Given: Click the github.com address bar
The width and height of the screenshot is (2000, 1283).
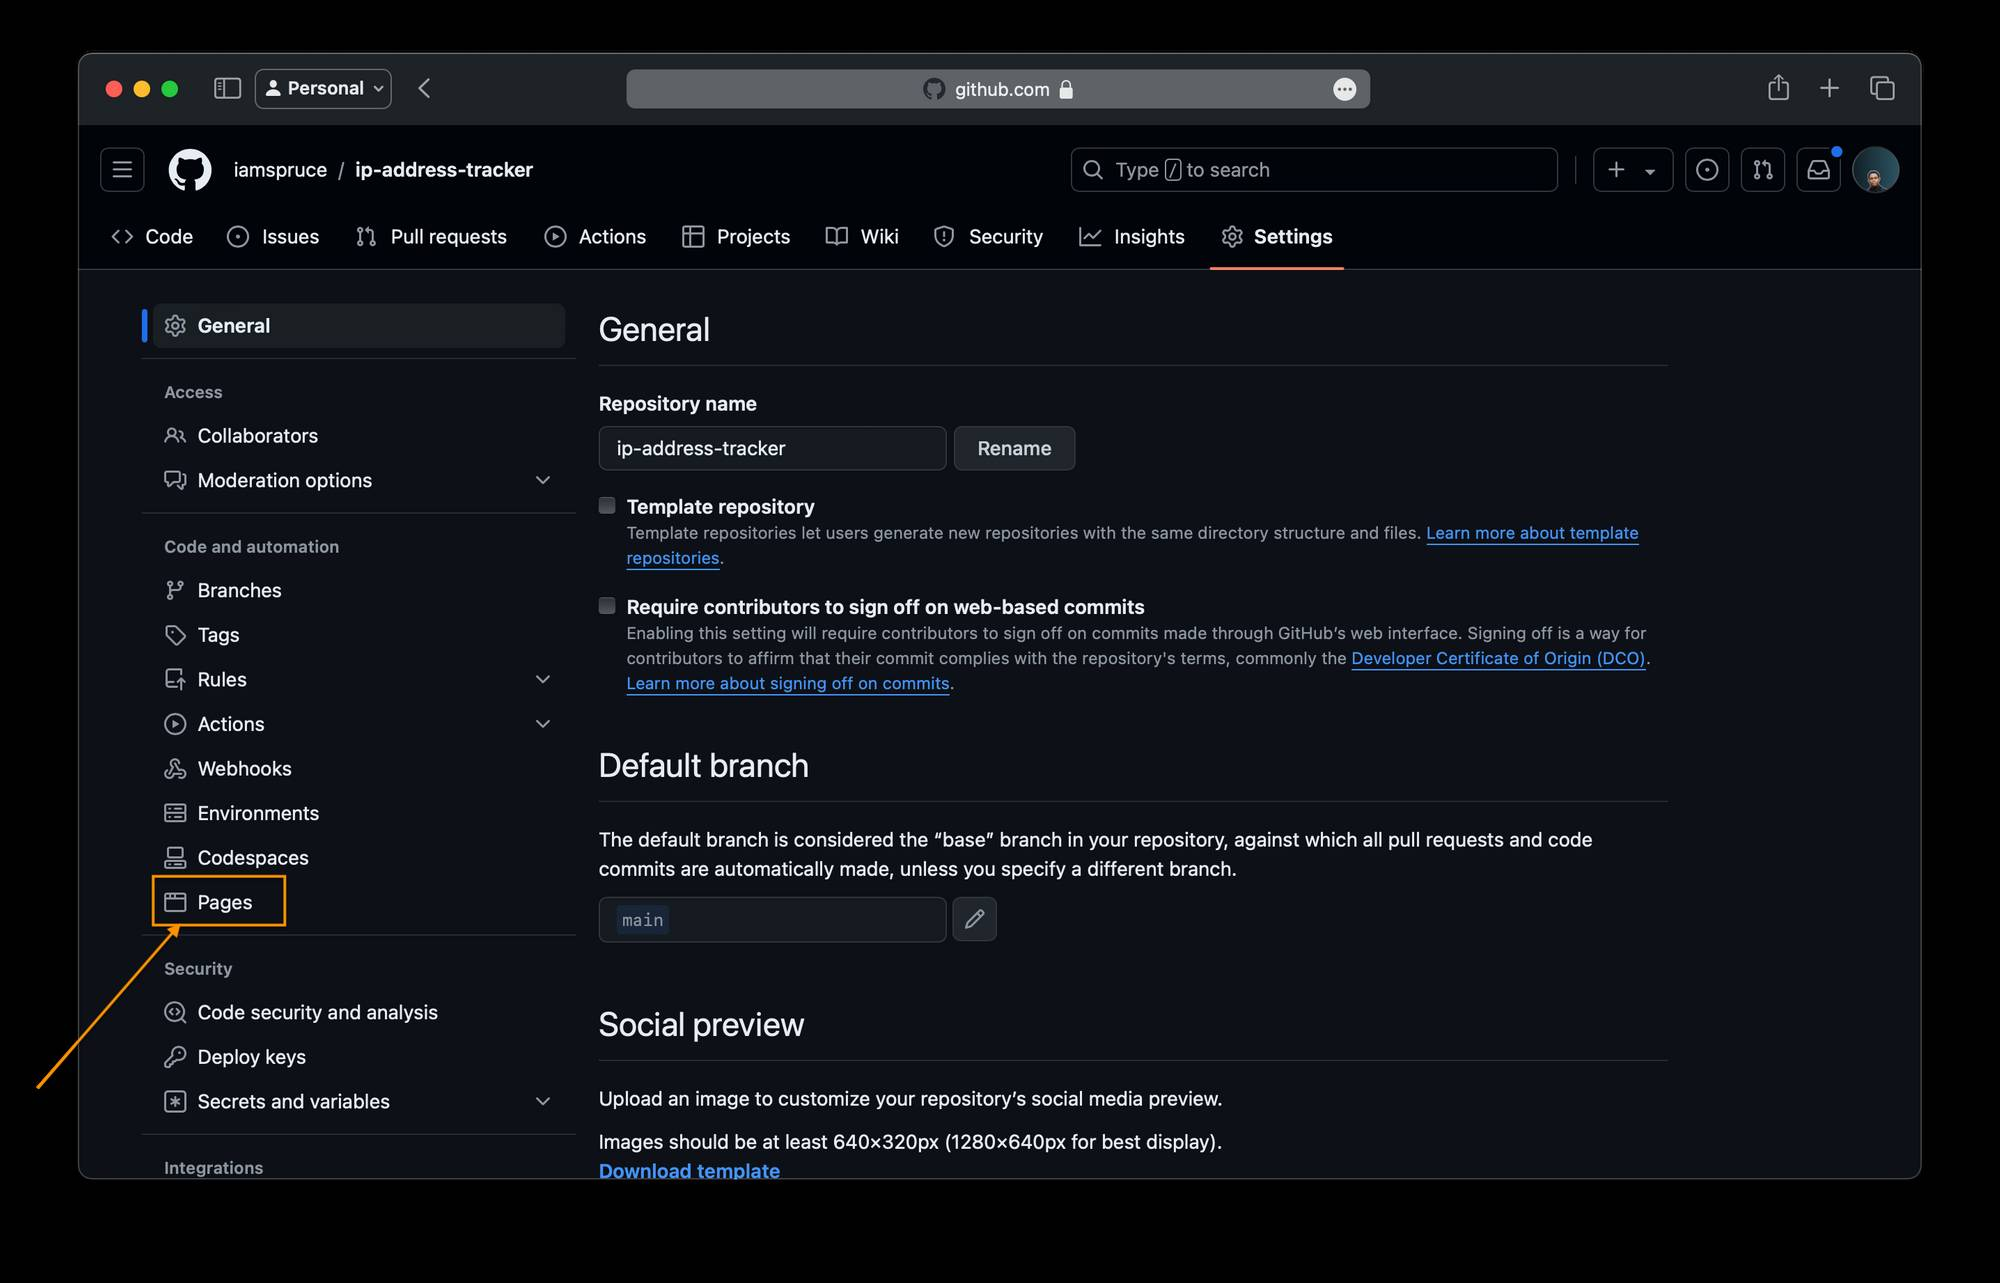Looking at the screenshot, I should [998, 89].
